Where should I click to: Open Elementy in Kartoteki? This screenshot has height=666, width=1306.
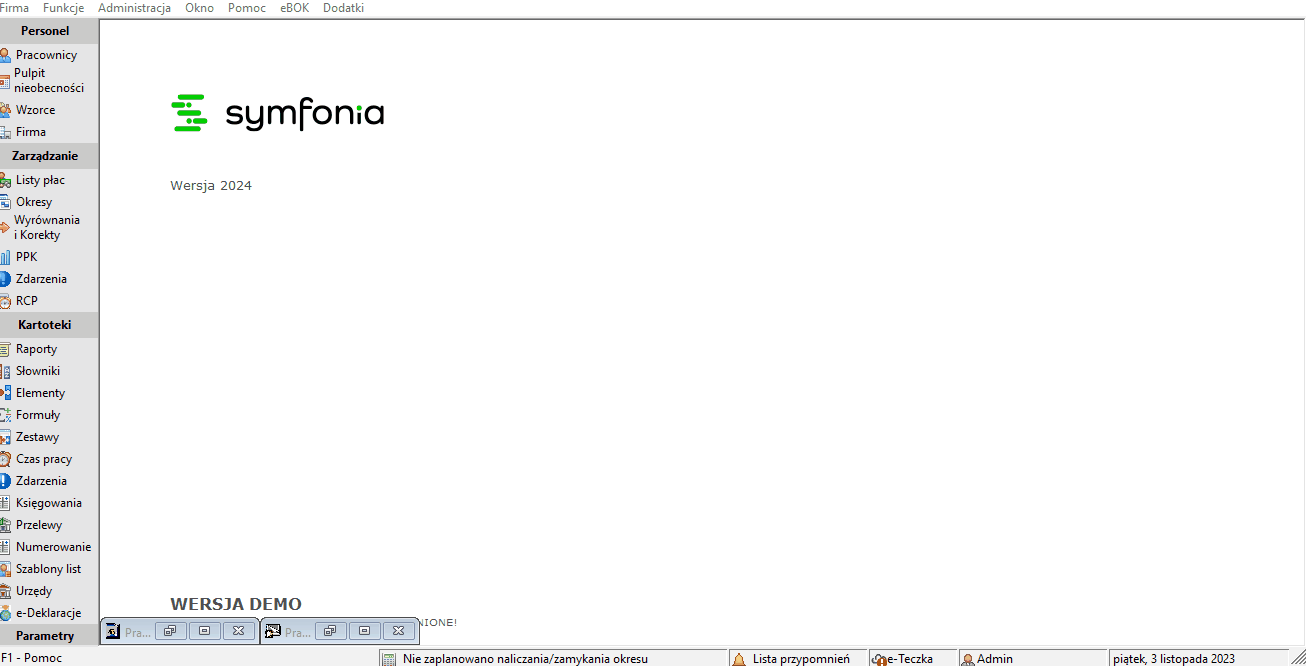point(40,393)
